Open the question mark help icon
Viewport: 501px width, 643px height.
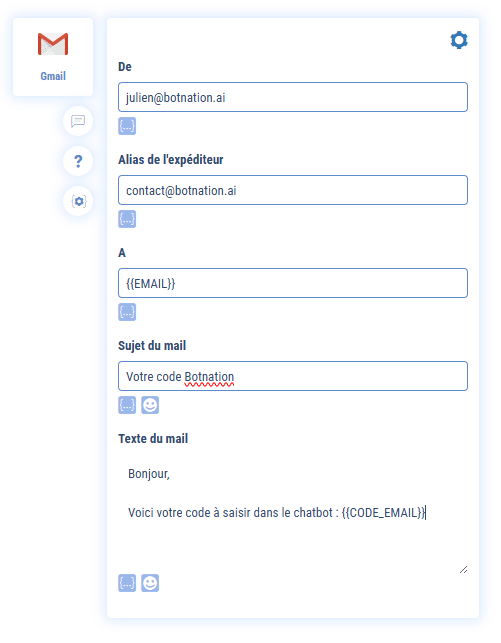[x=78, y=161]
